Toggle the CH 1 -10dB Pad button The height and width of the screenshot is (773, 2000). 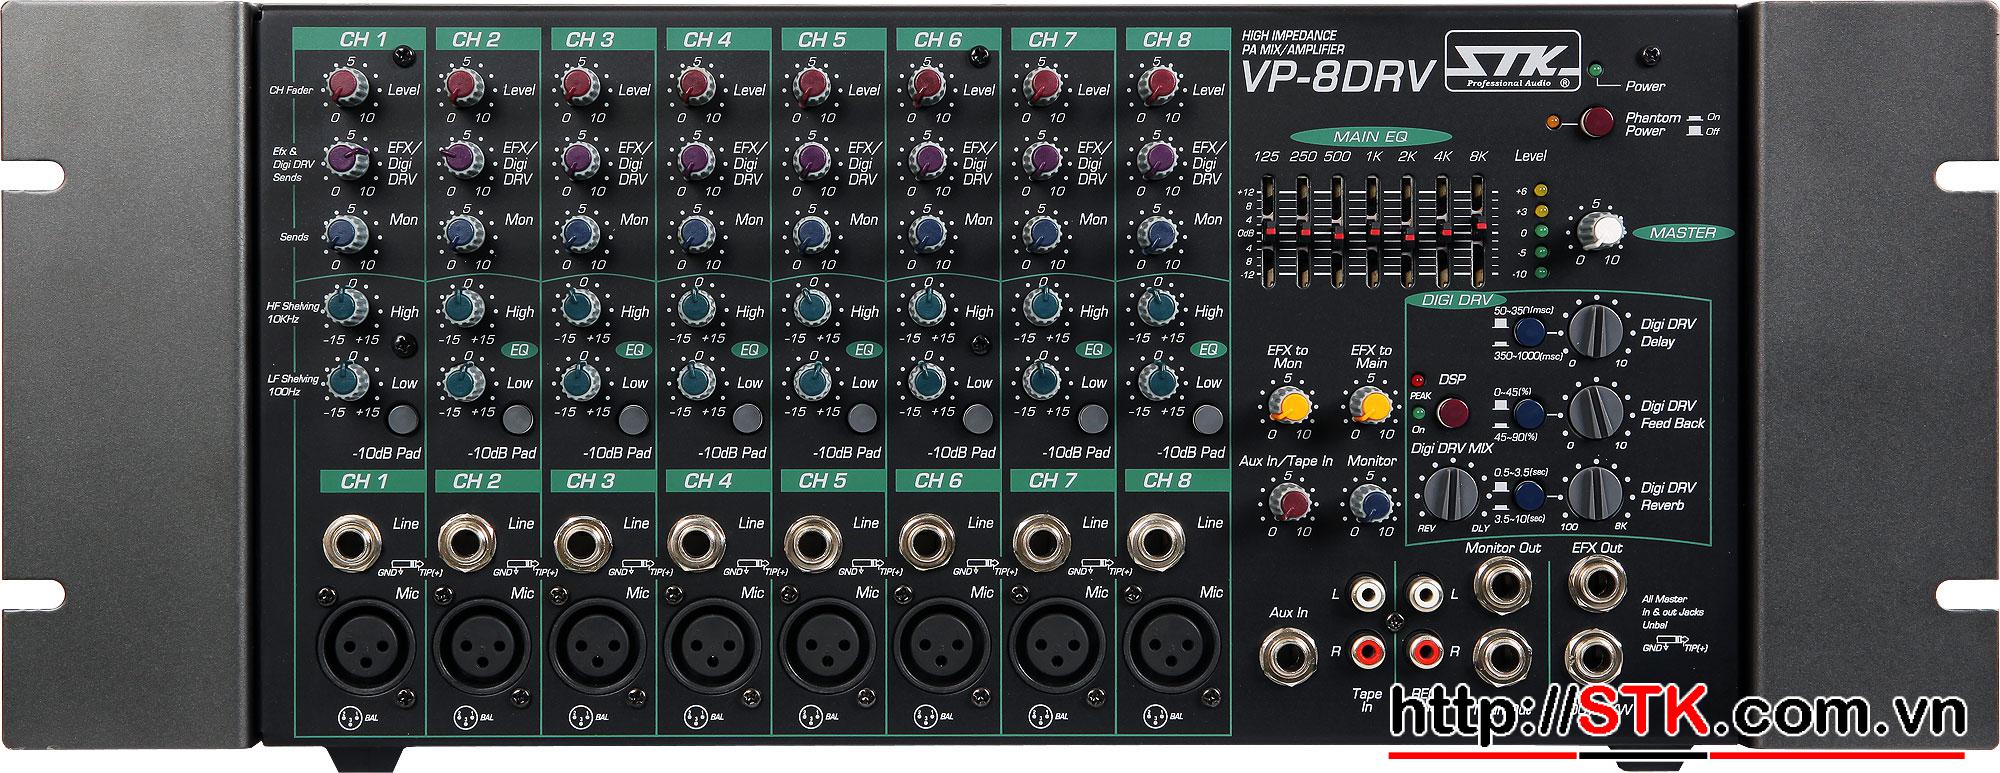[x=402, y=418]
